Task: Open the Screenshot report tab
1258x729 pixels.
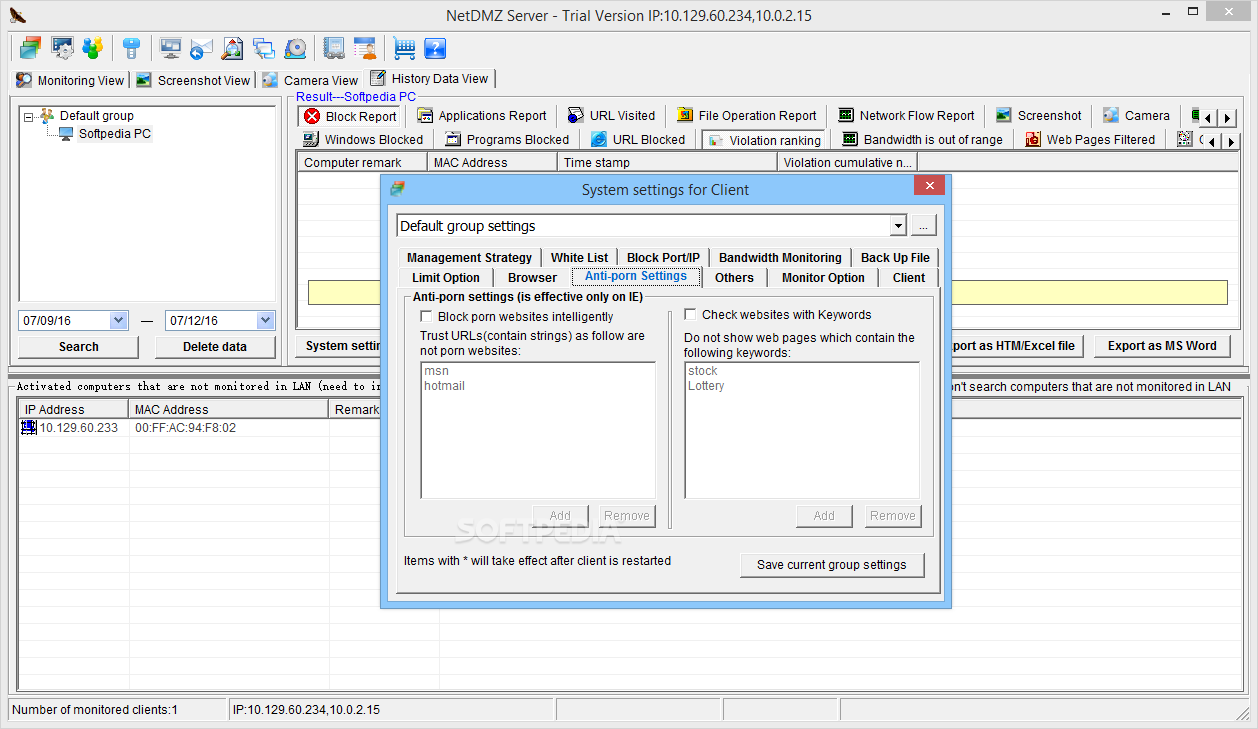Action: click(1038, 116)
